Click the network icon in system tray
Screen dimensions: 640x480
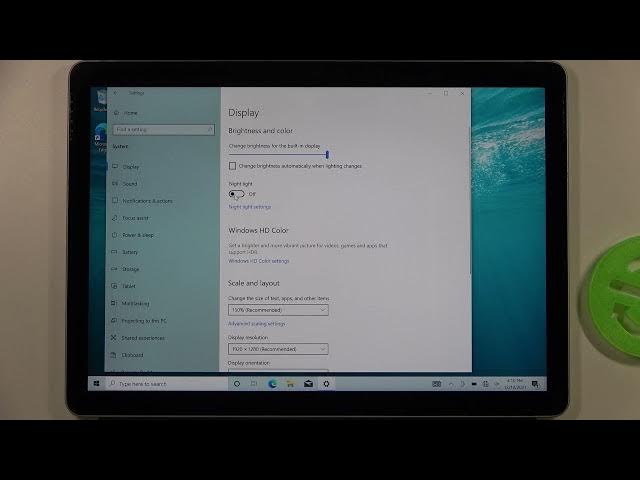point(485,384)
